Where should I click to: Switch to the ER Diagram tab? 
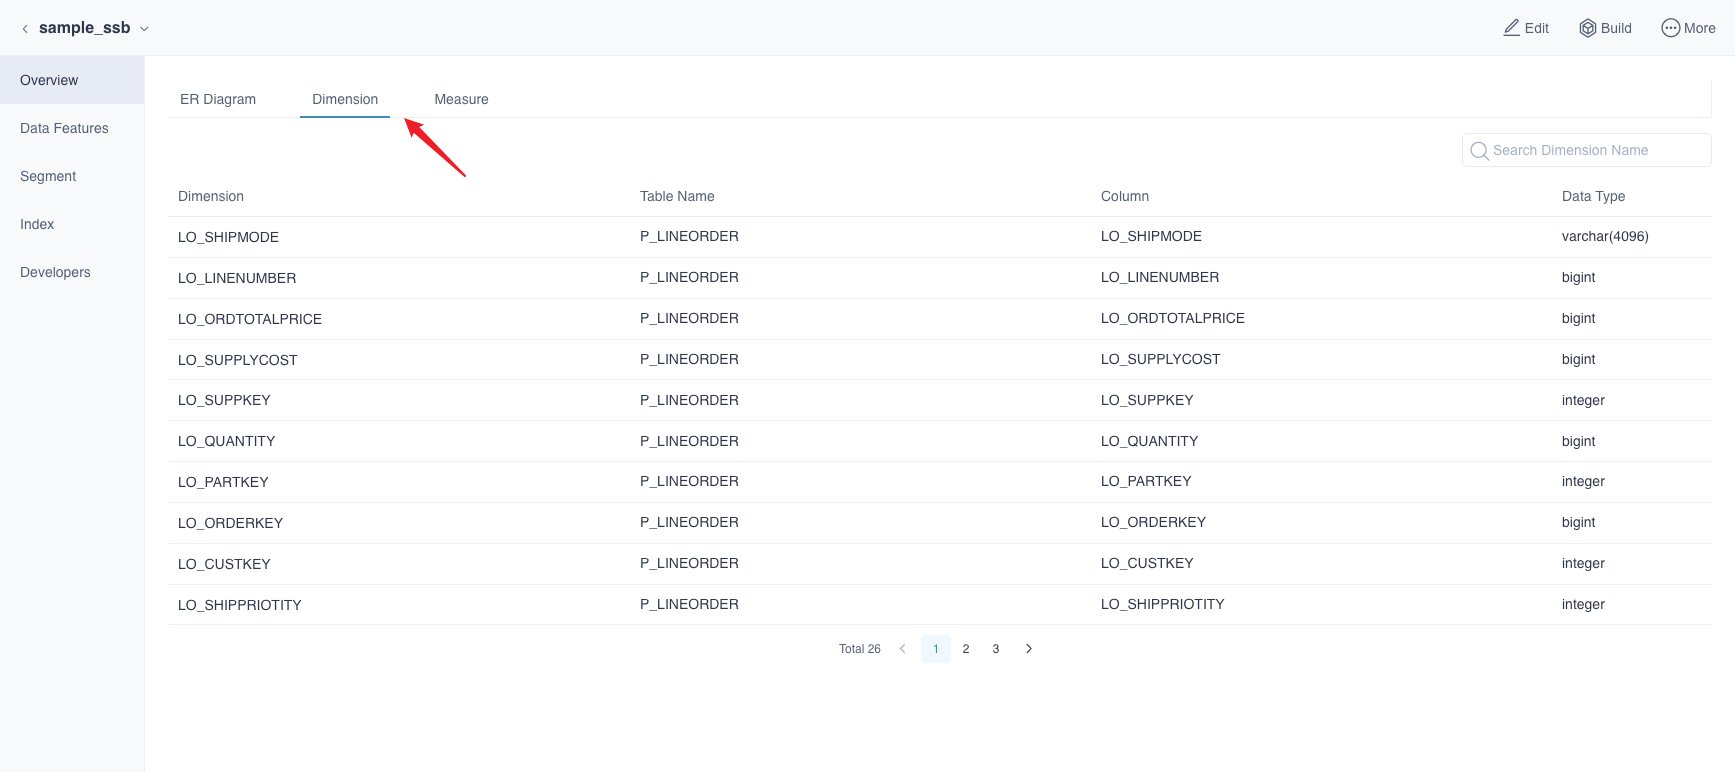[218, 99]
